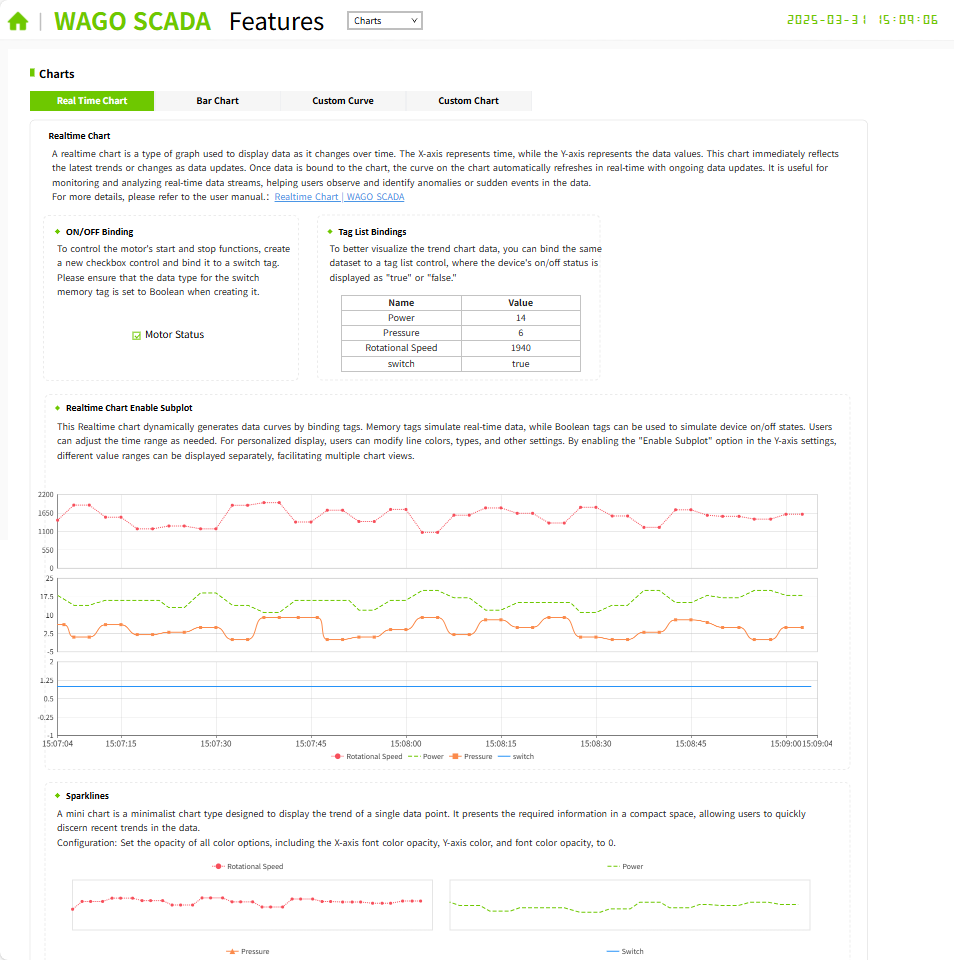This screenshot has width=954, height=960.
Task: Toggle switch series in the main chart legend
Action: coord(516,757)
